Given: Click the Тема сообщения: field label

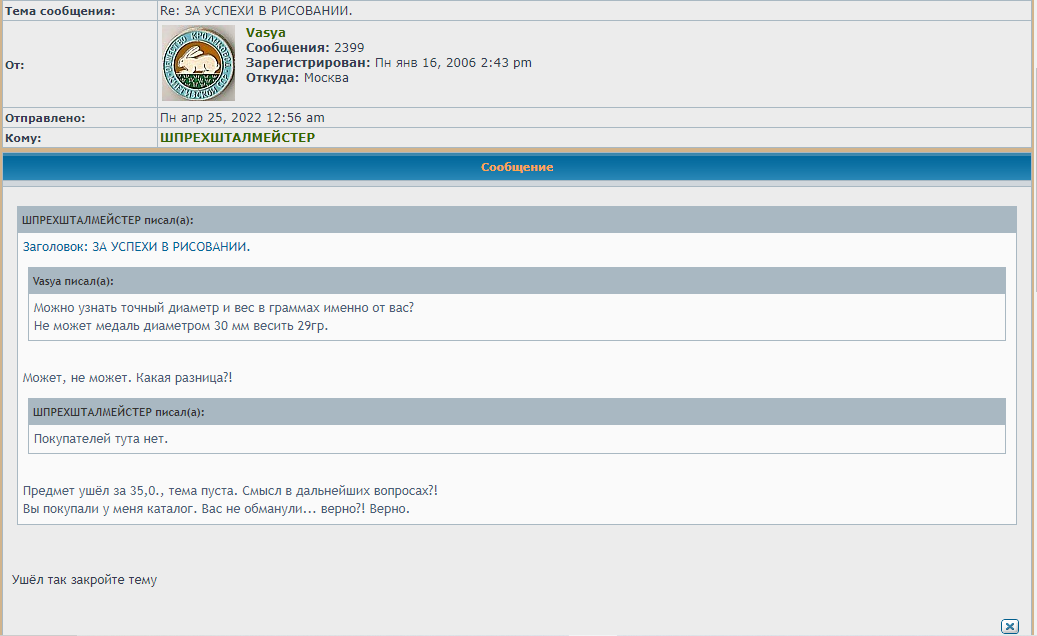Looking at the screenshot, I should pyautogui.click(x=60, y=11).
